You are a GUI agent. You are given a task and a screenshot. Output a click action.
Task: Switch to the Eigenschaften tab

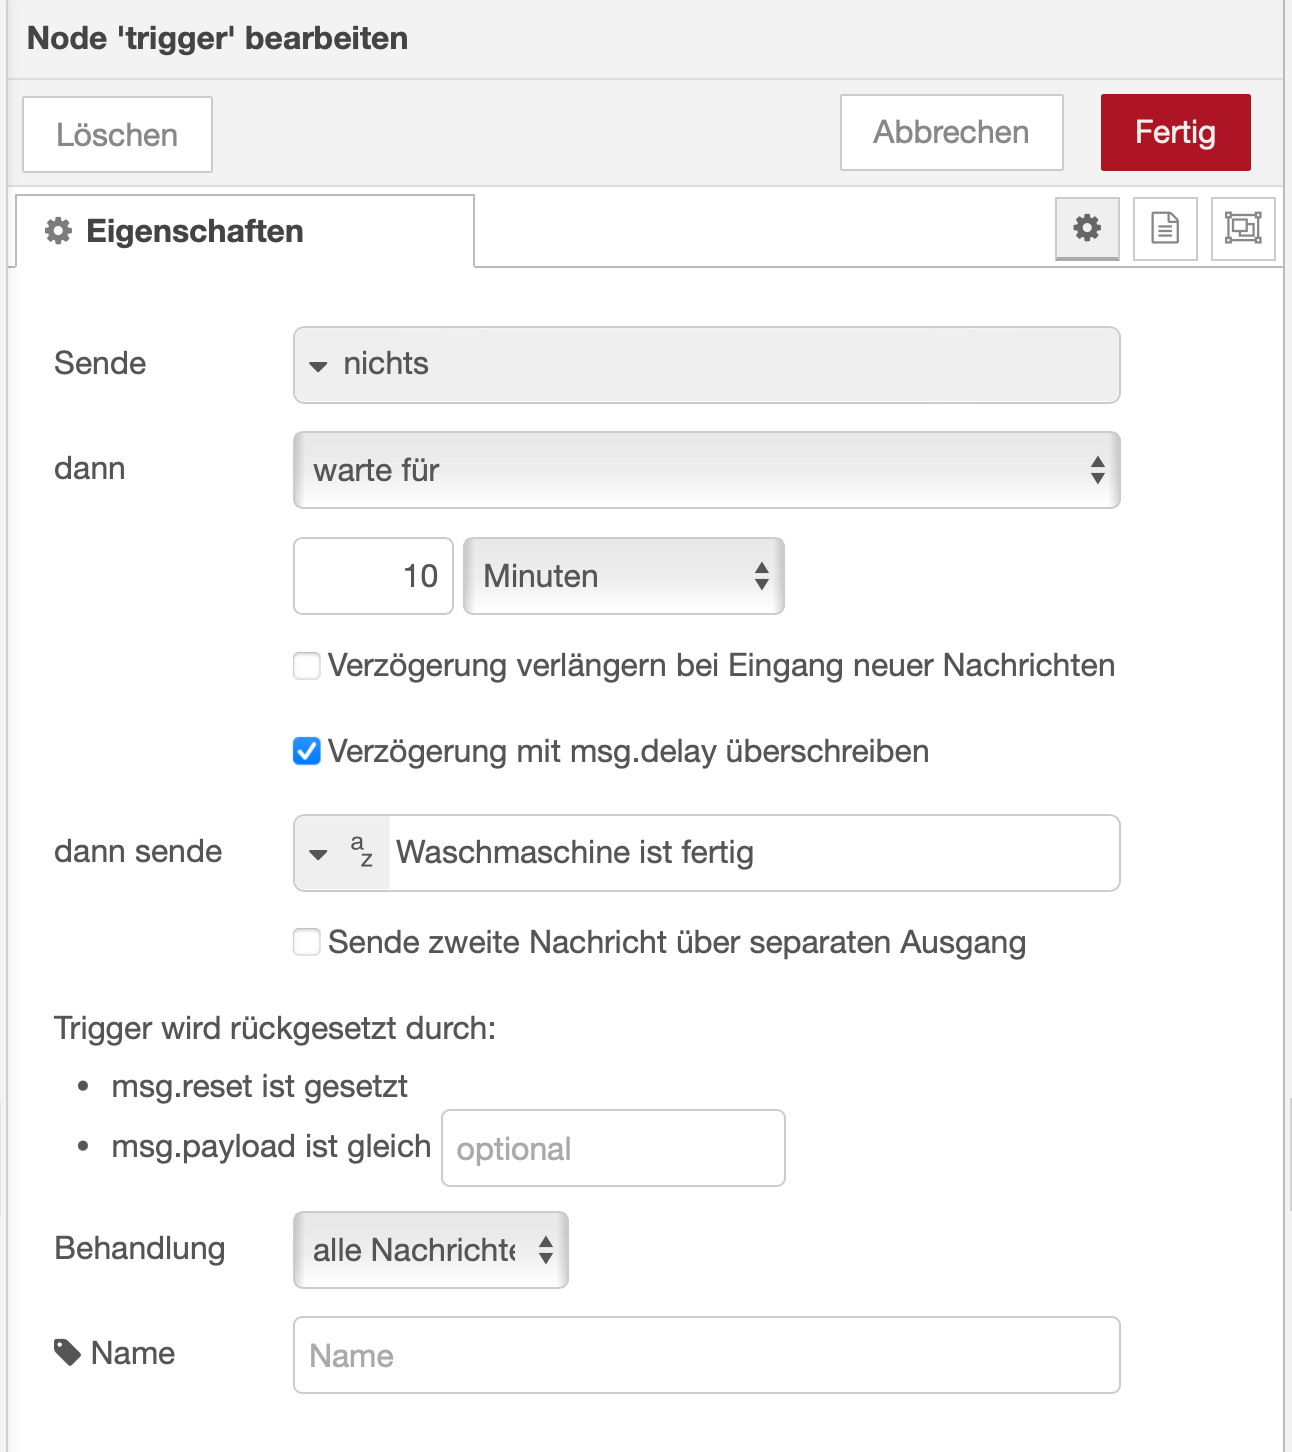pos(245,231)
